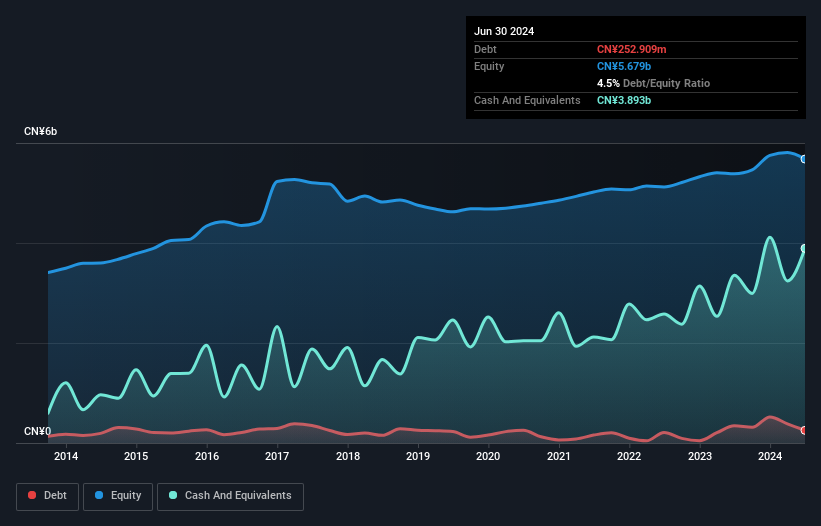
Task: Click the 2014 x-axis label
Action: click(66, 456)
